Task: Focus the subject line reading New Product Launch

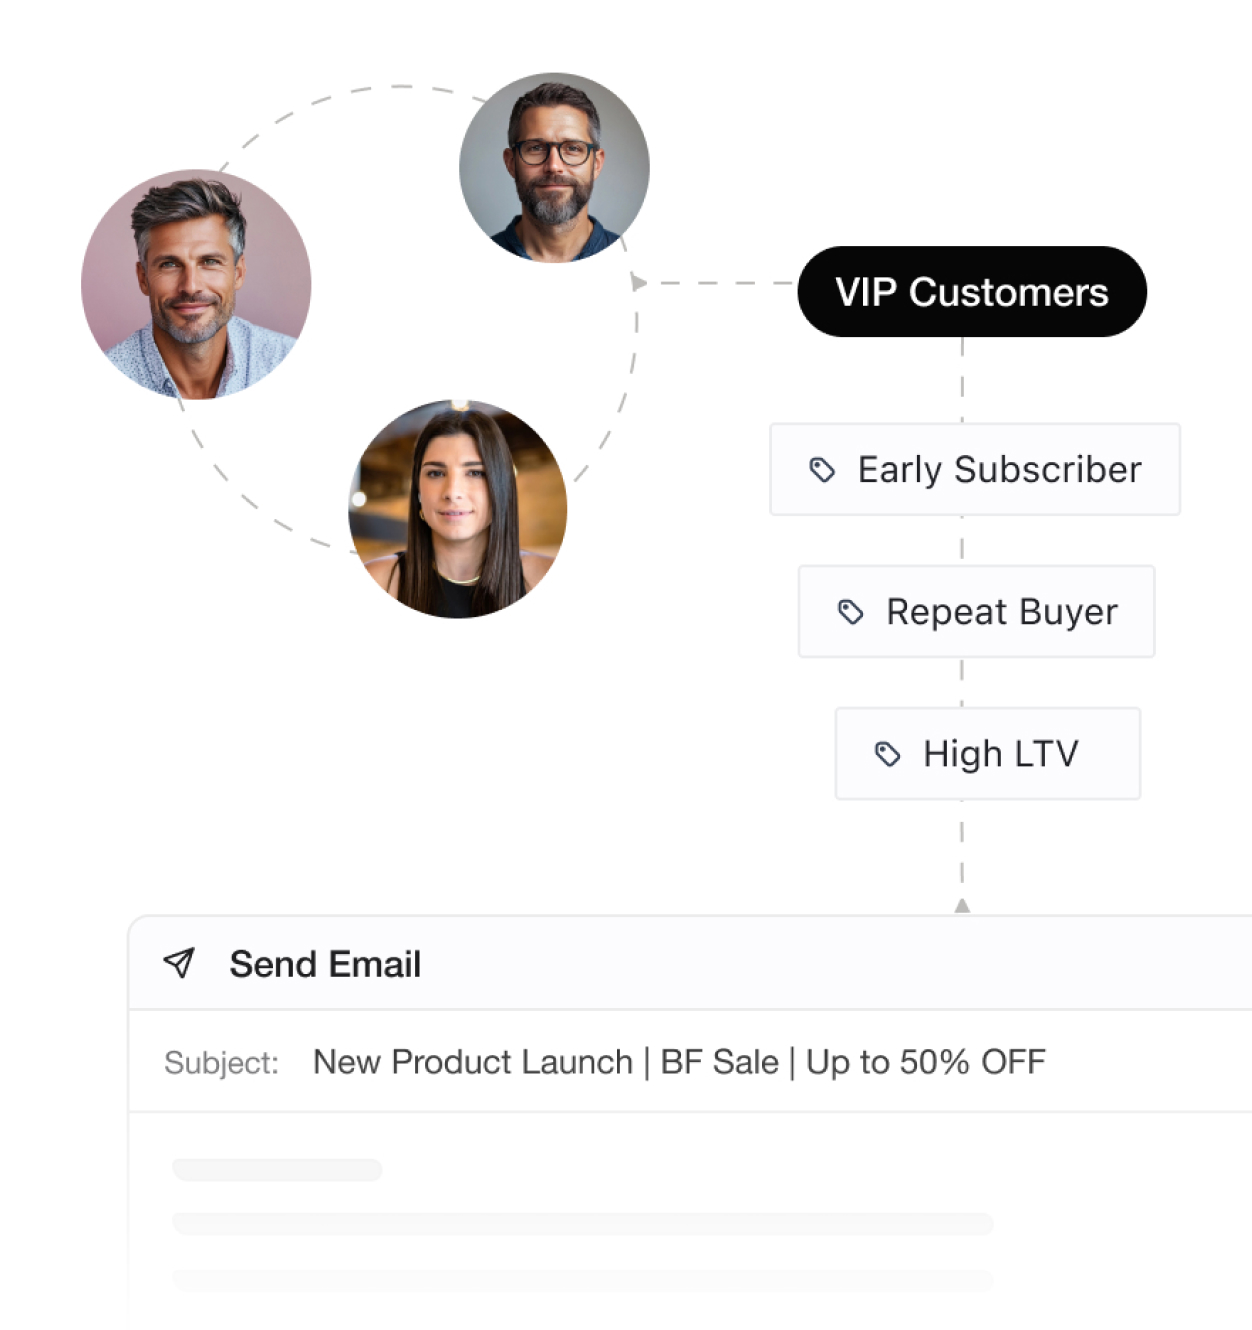Action: coord(679,1062)
